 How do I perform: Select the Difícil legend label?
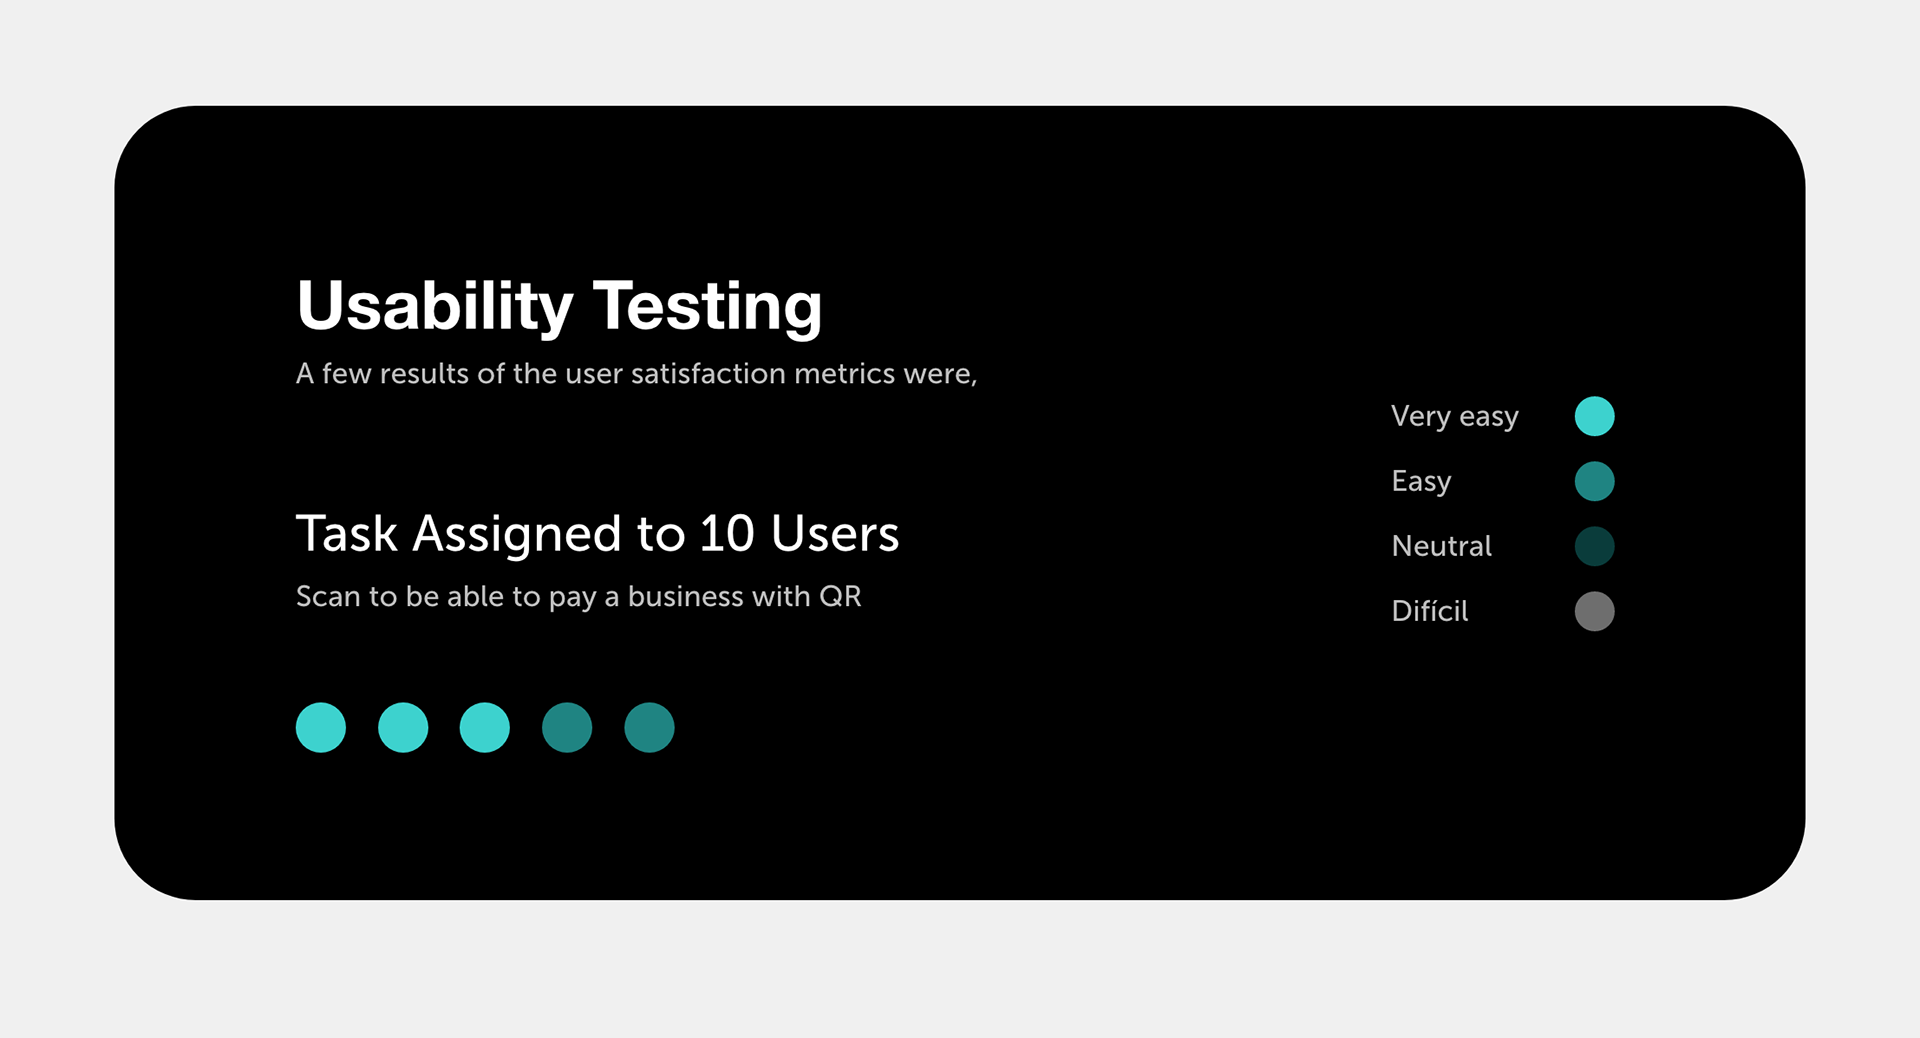coord(1430,611)
